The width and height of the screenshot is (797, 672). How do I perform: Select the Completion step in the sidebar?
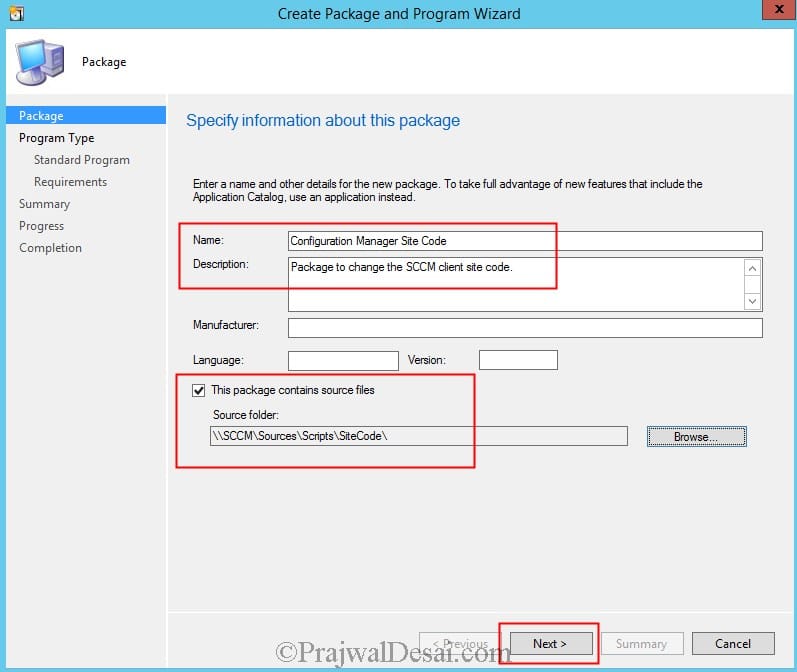pos(50,248)
